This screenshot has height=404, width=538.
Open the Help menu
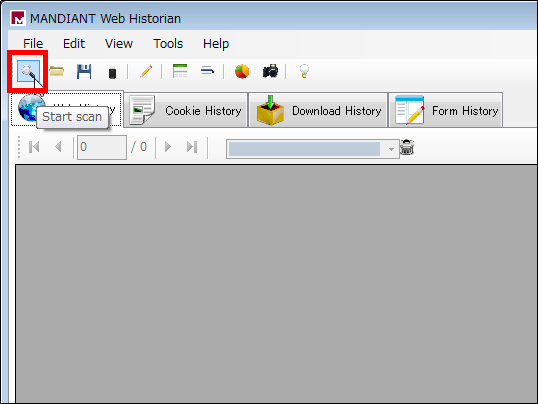[x=216, y=44]
